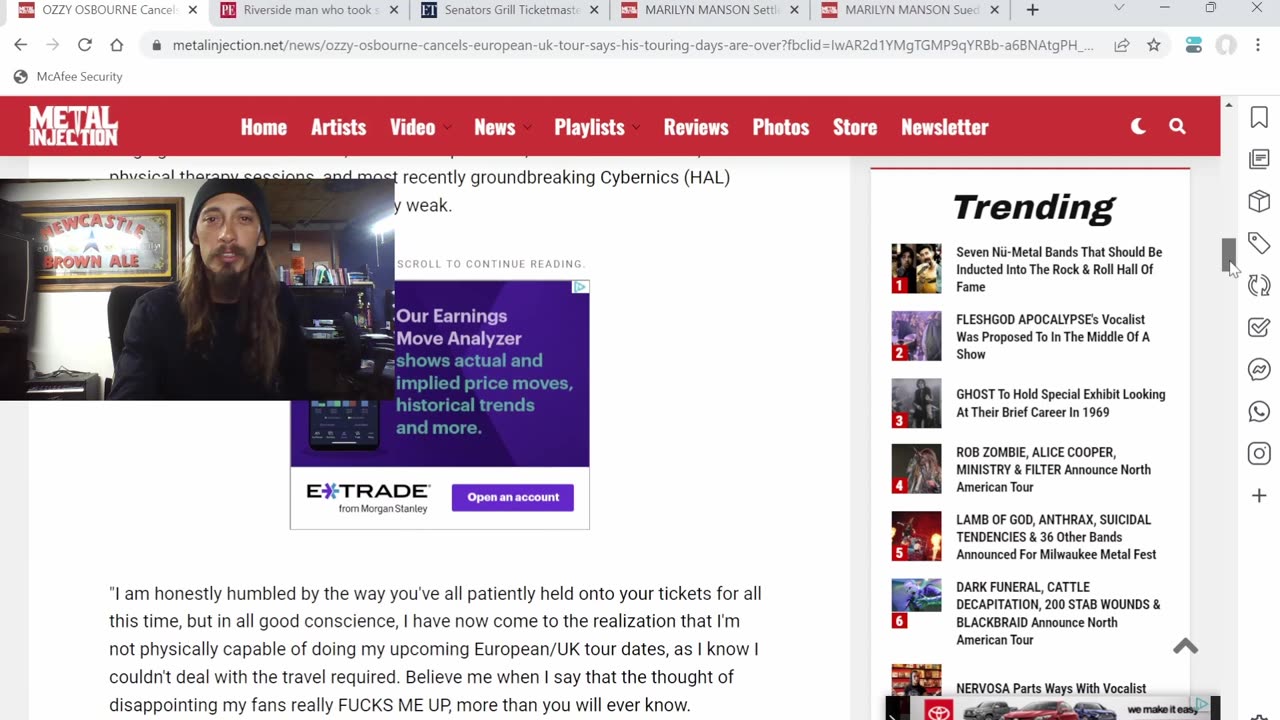The image size is (1280, 720).
Task: Add a sidebar app with the plus icon
Action: coord(1259,495)
